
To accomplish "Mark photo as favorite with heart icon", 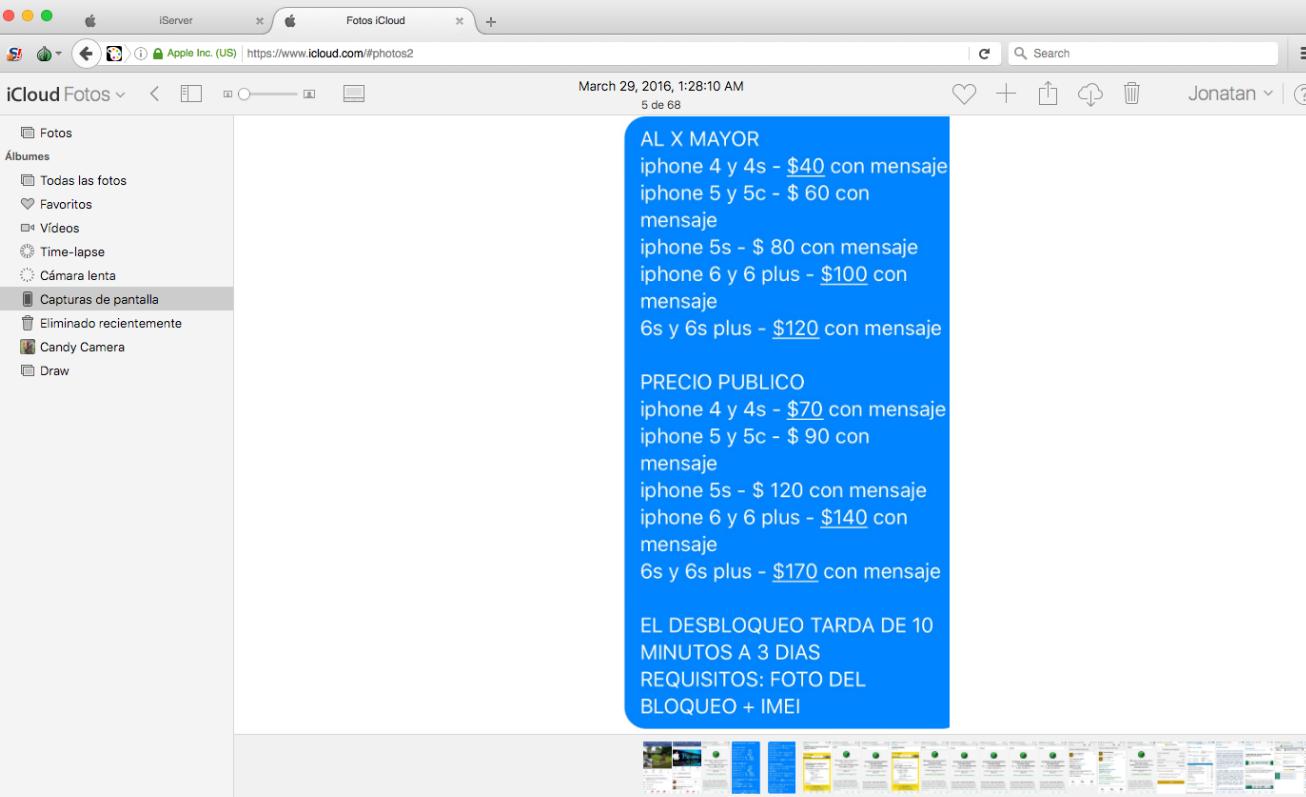I will (x=963, y=94).
